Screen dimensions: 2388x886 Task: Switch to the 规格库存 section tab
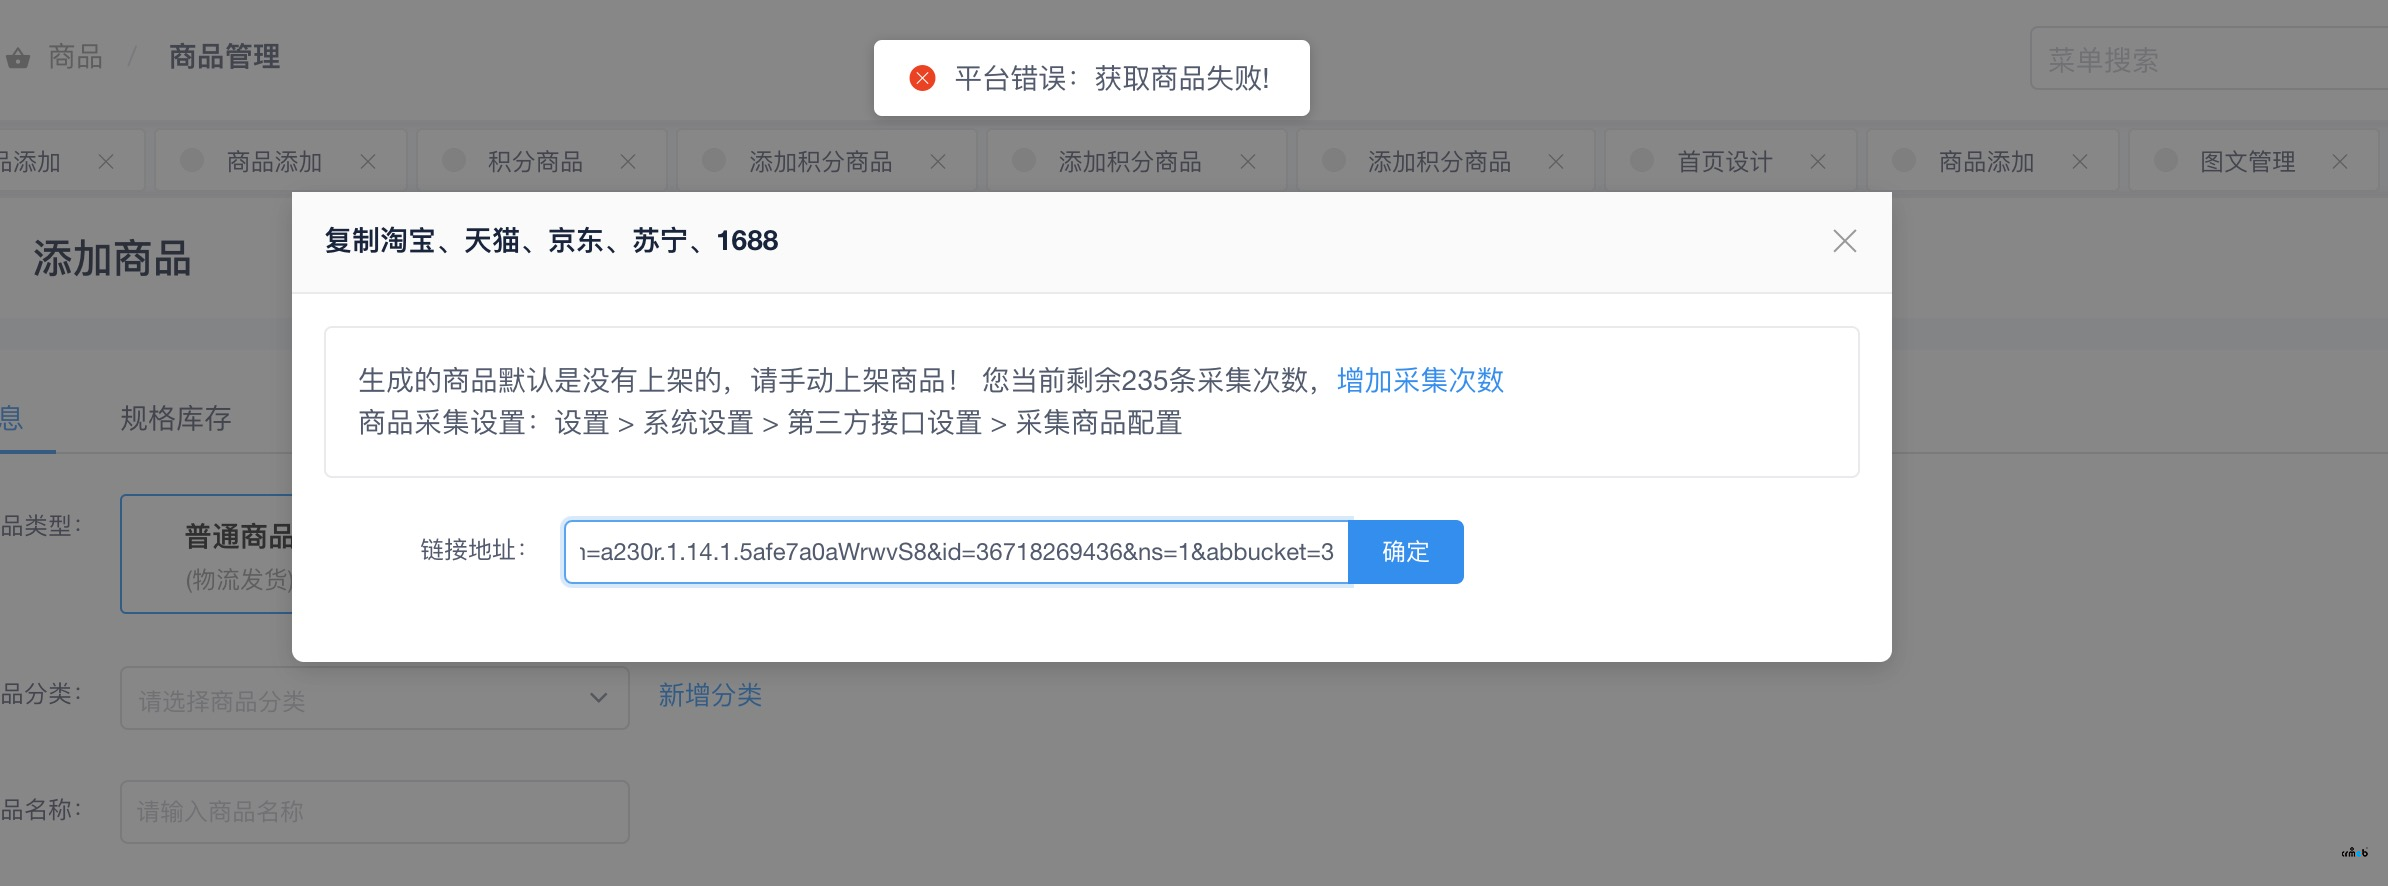pos(176,418)
